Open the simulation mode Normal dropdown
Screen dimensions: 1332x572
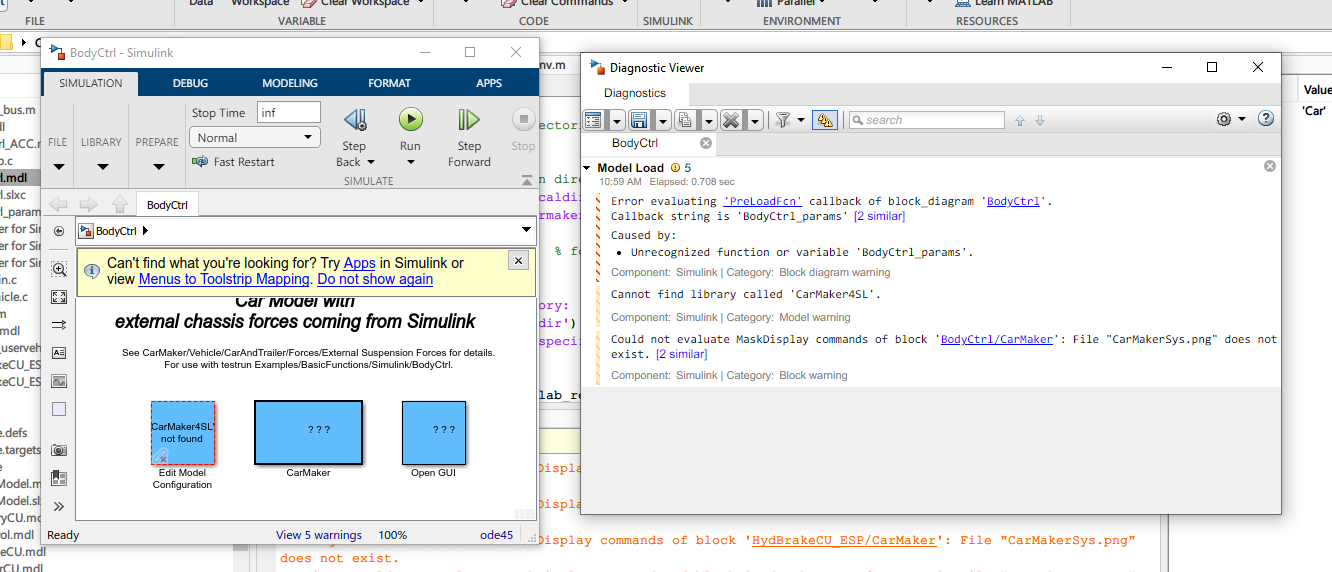coord(255,138)
